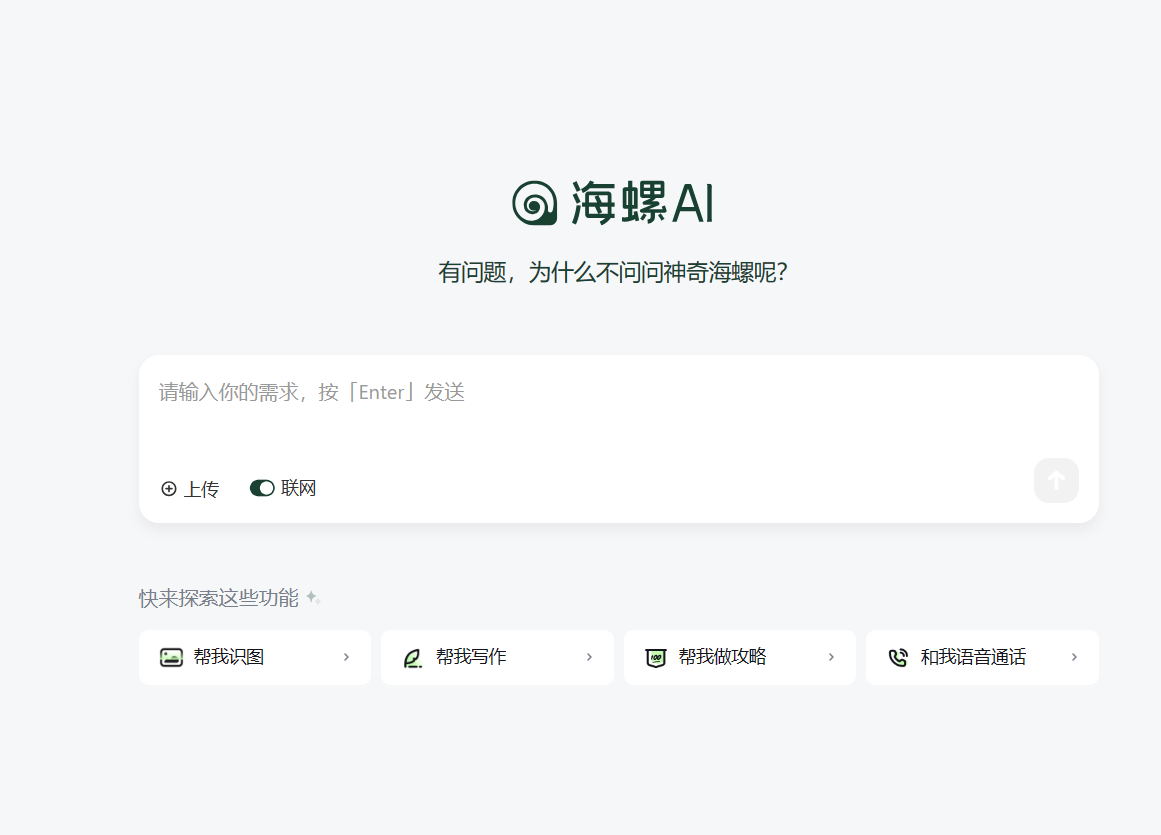Click the sparkle icon after 快来探索这些功能
Viewport: 1161px width, 835px height.
(313, 596)
